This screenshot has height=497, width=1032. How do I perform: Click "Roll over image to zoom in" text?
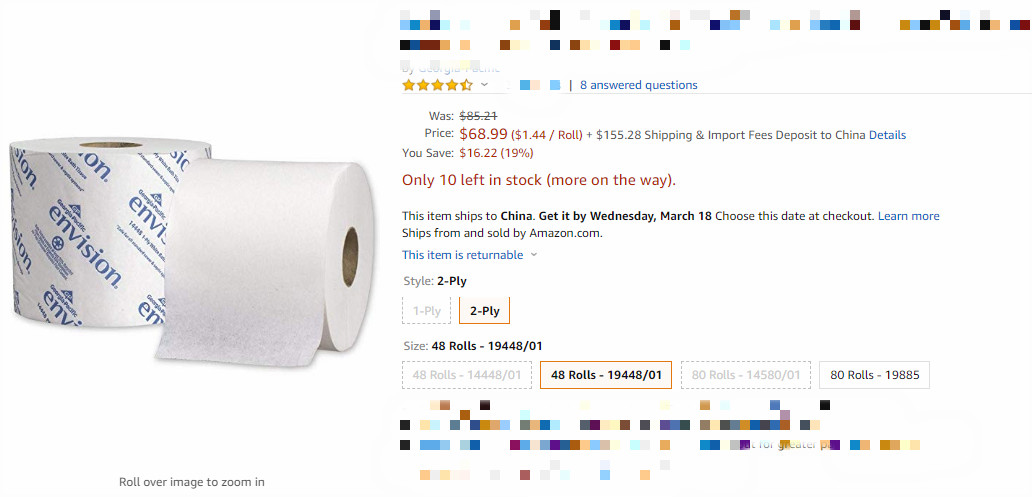(x=192, y=482)
